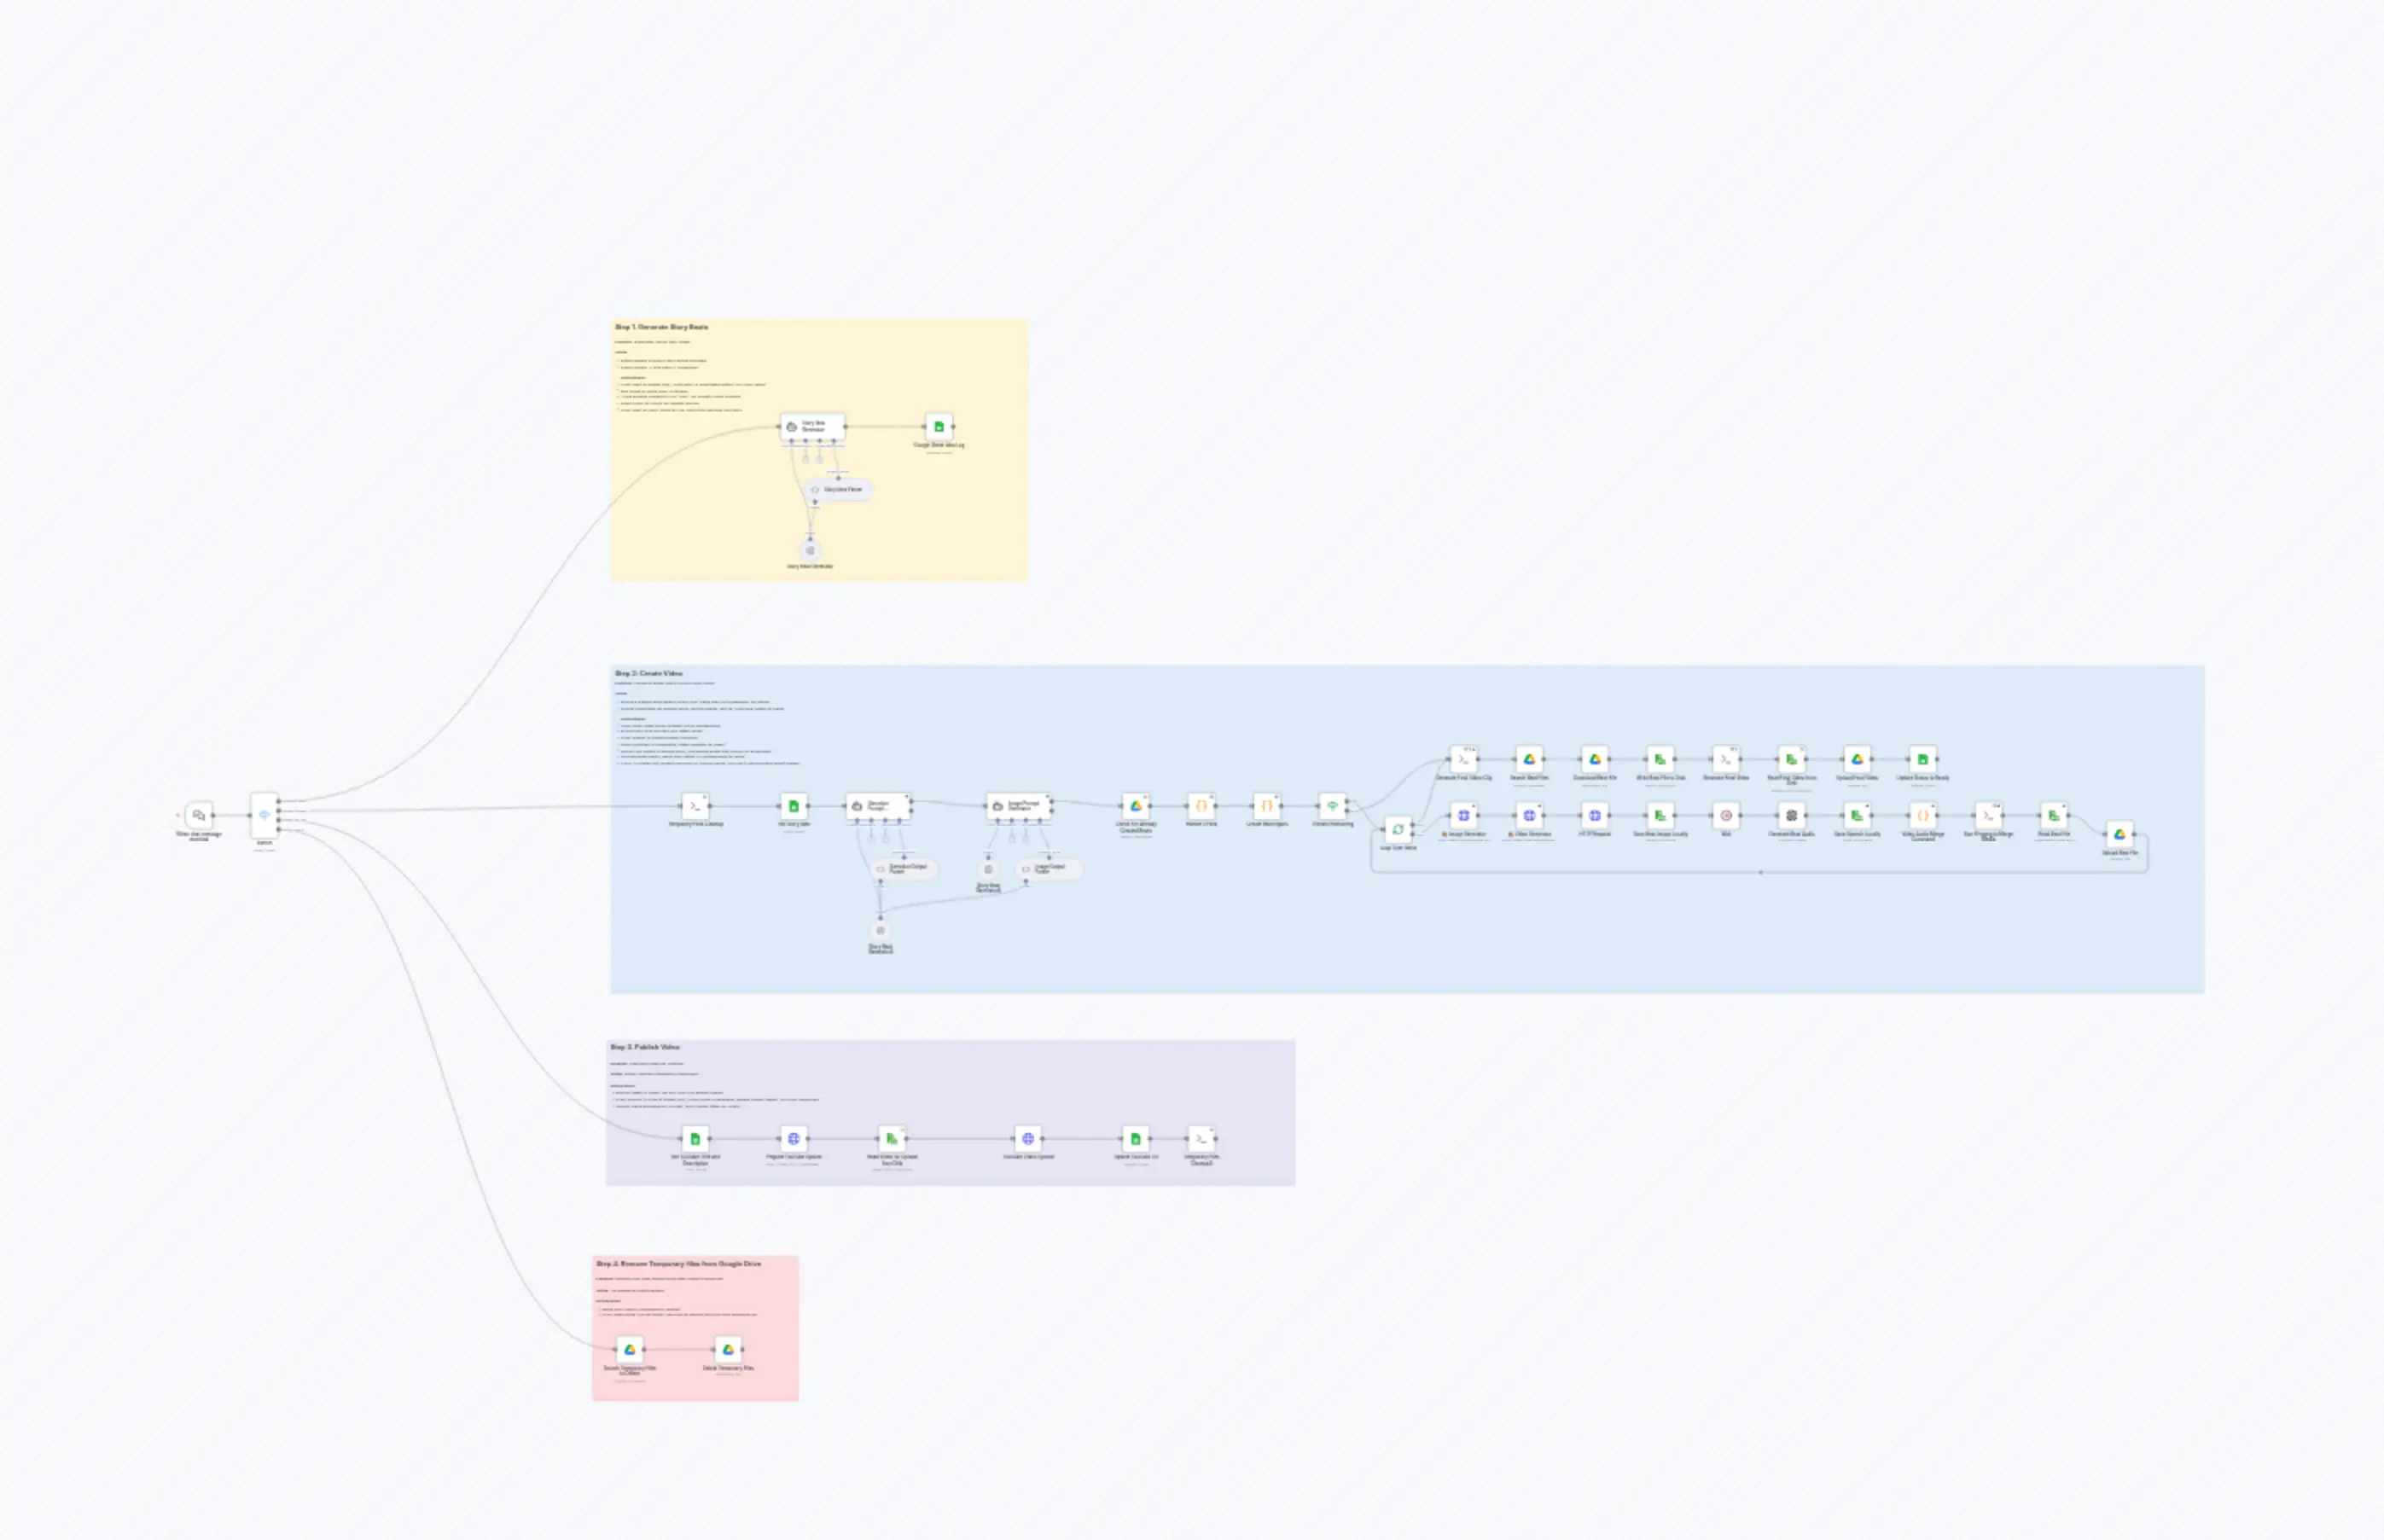Click the "Search Temporary Files" Drive node in Step 4

click(630, 1349)
